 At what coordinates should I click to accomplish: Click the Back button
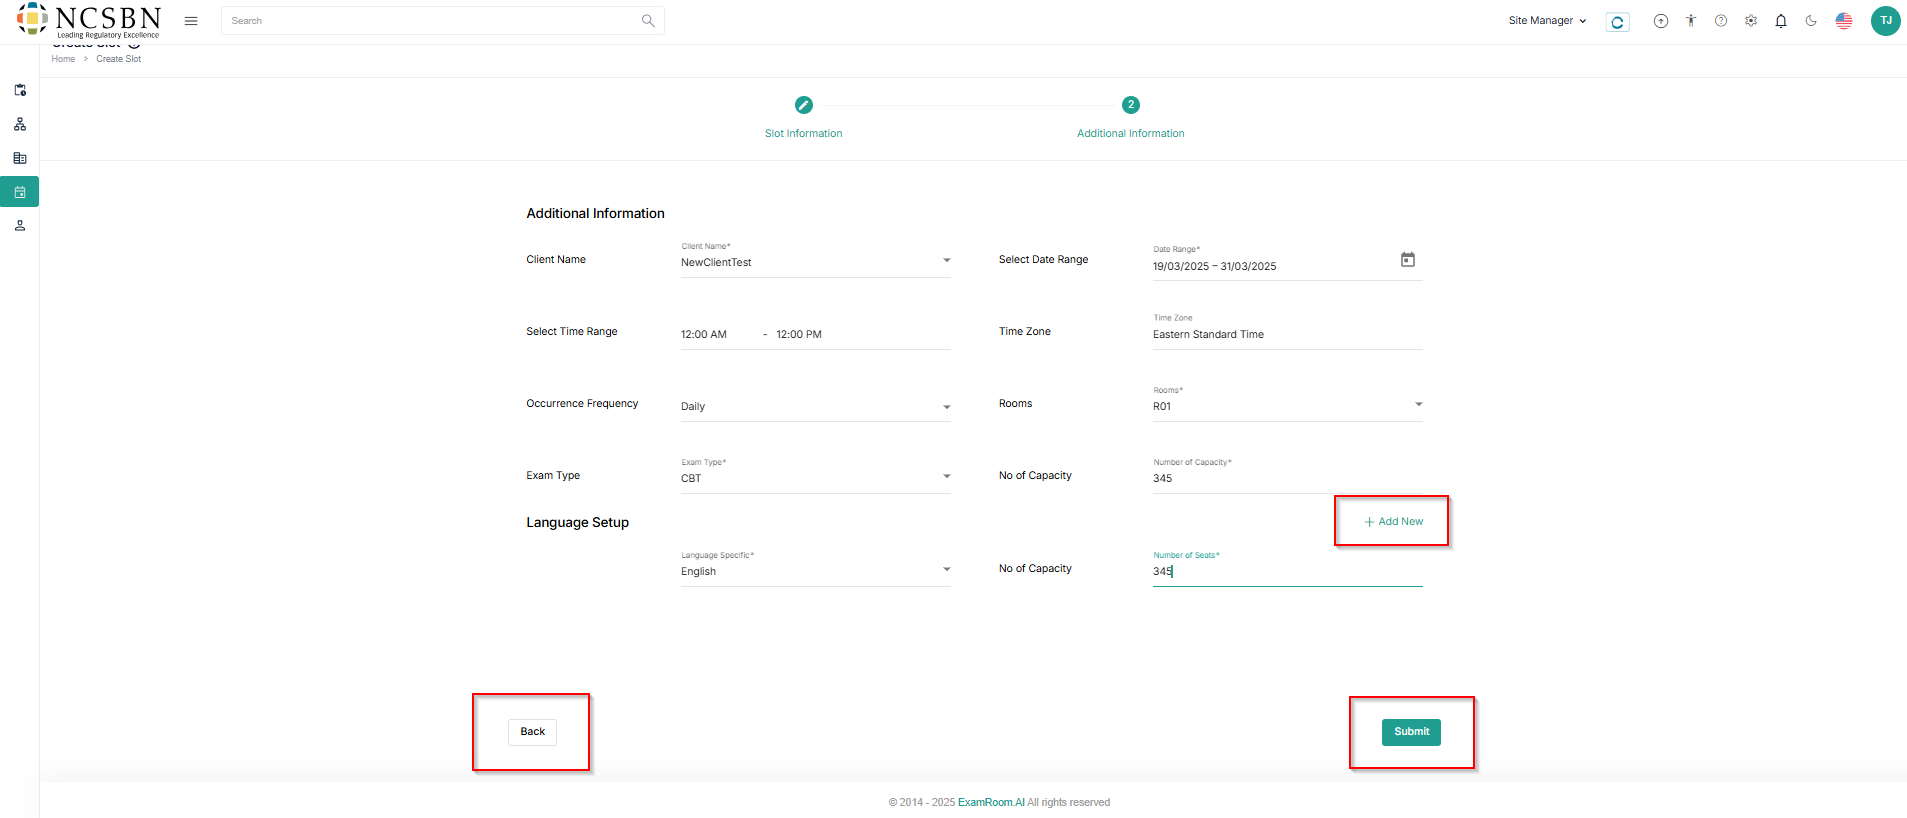click(532, 732)
